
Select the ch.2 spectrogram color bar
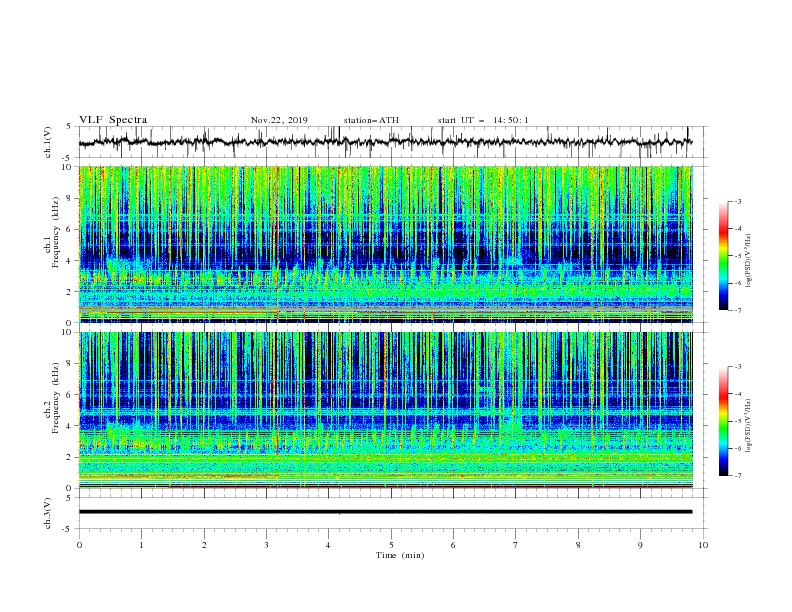click(x=723, y=421)
